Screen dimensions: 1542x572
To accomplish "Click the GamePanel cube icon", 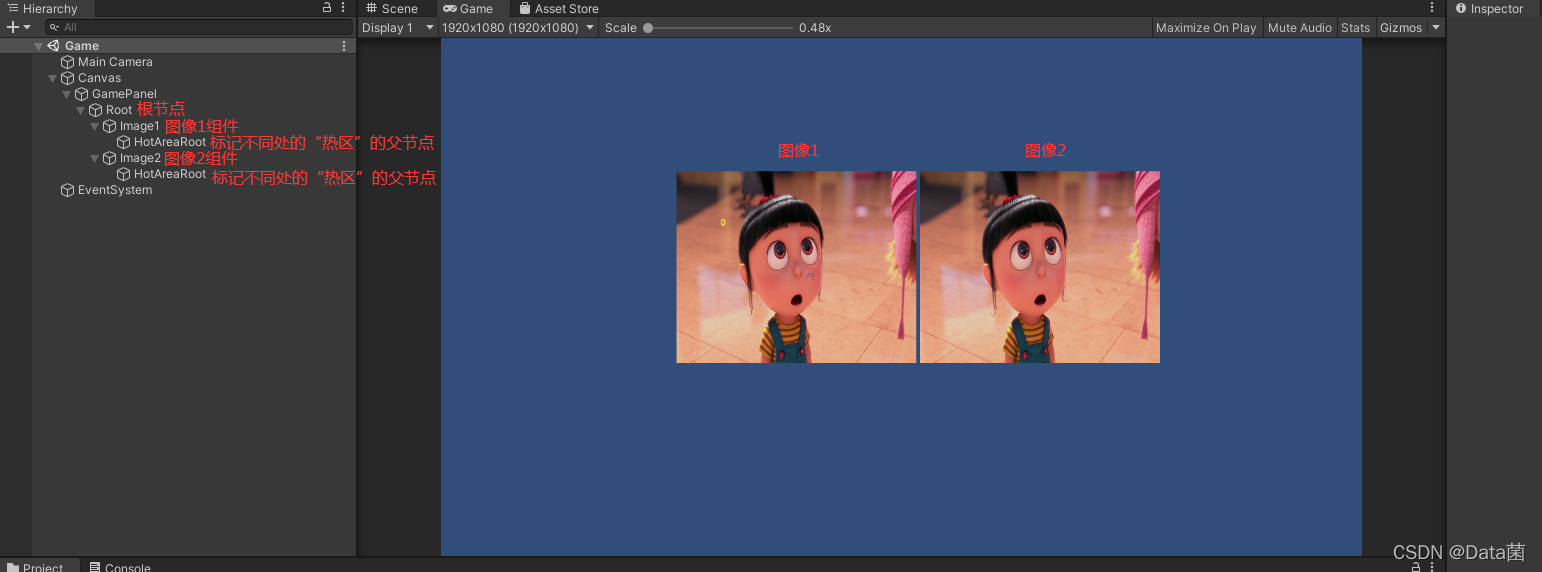I will (81, 94).
